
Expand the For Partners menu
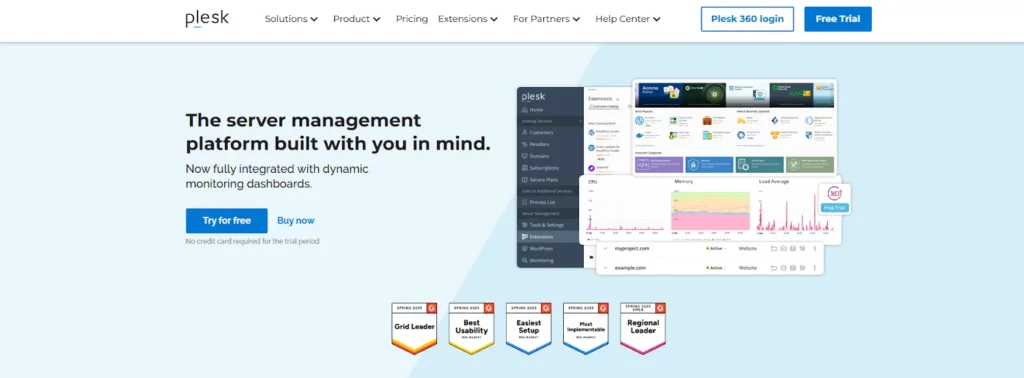point(547,19)
